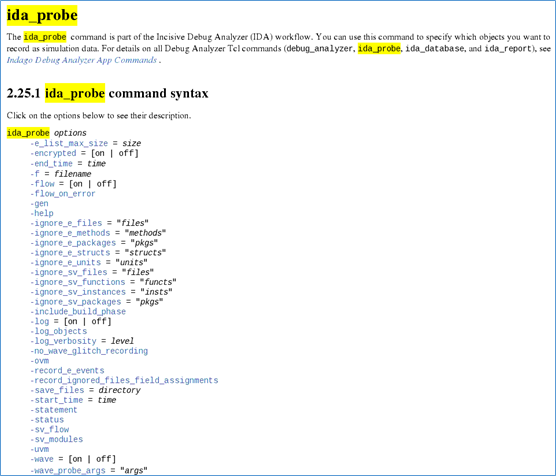Select the -log_verbosity option link
Image resolution: width=556 pixels, height=476 pixels.
(63, 341)
